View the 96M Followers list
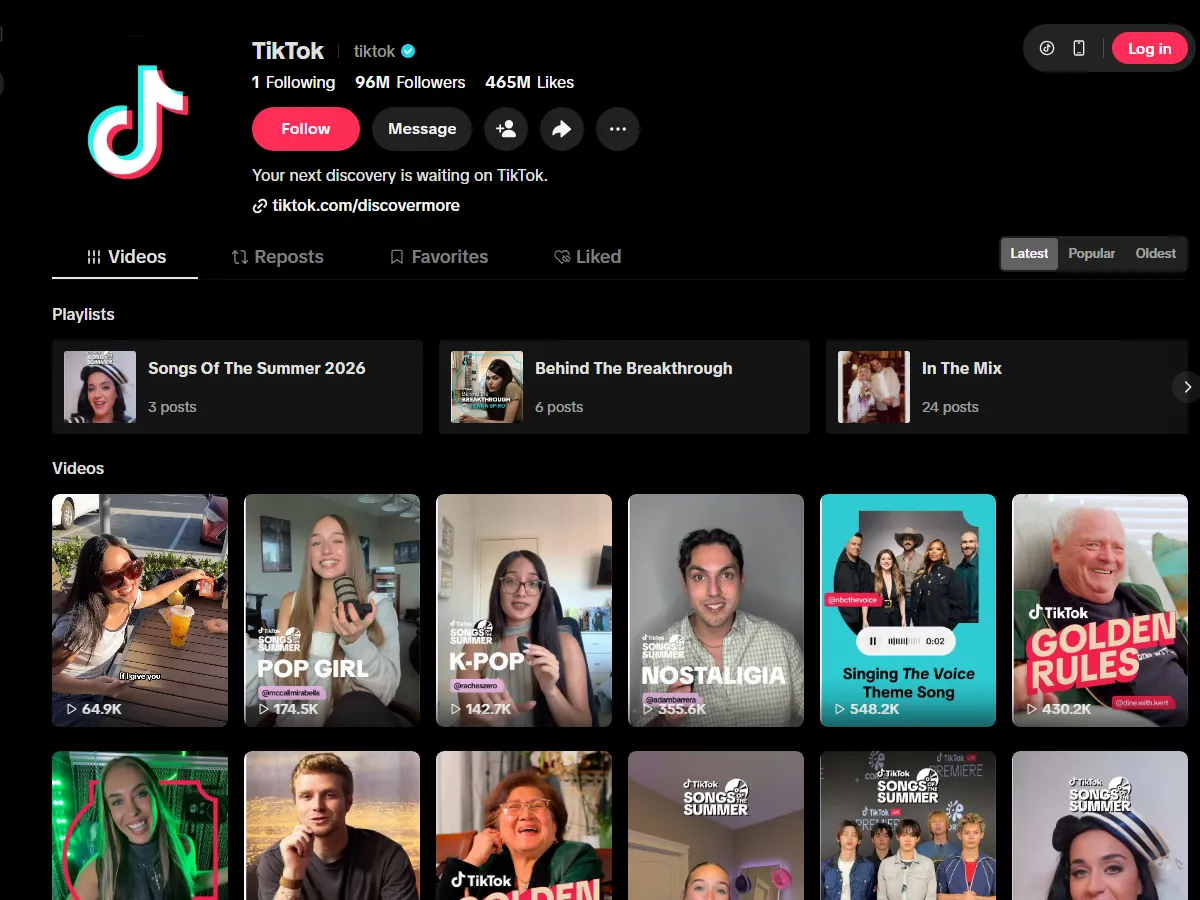The height and width of the screenshot is (900, 1200). 411,83
